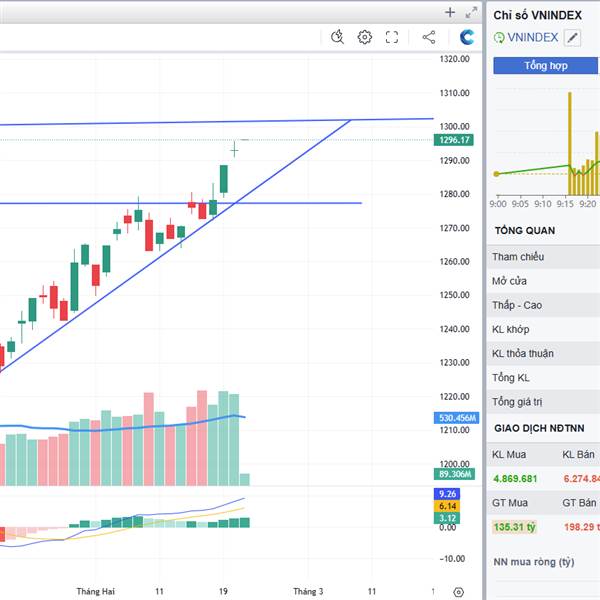This screenshot has height=600, width=600.
Task: Open the VNINDEX symbol link
Action: coord(533,38)
